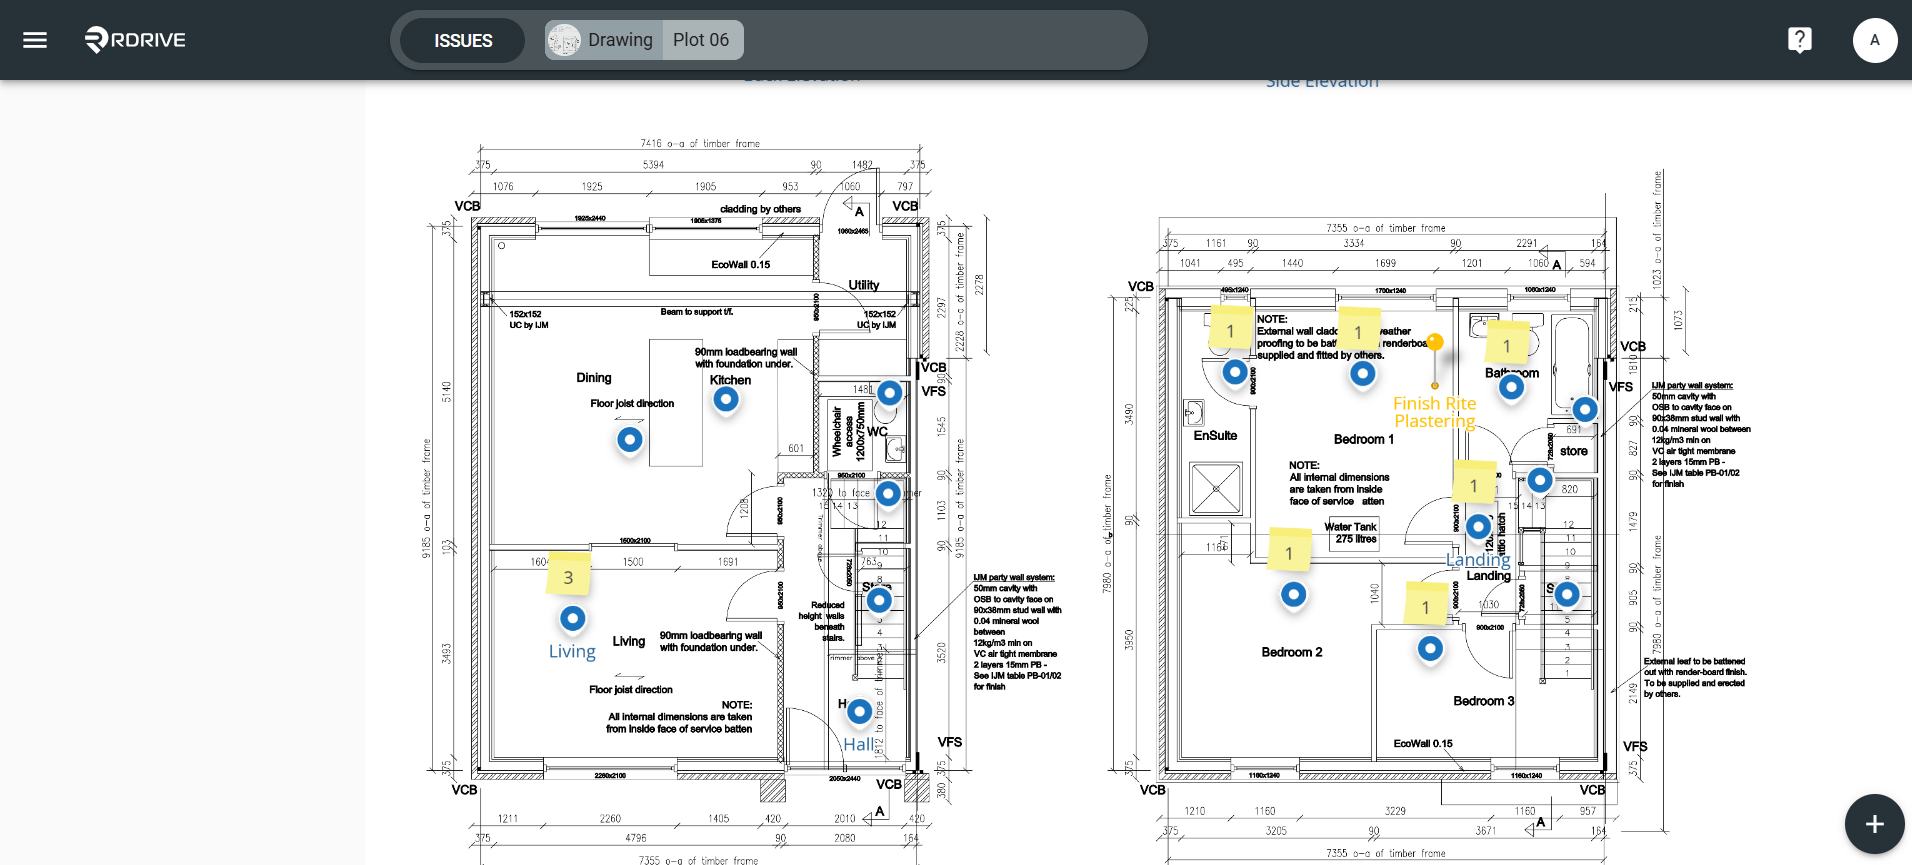
Task: Select the orange Finish Rite Plastering pin
Action: point(1435,343)
